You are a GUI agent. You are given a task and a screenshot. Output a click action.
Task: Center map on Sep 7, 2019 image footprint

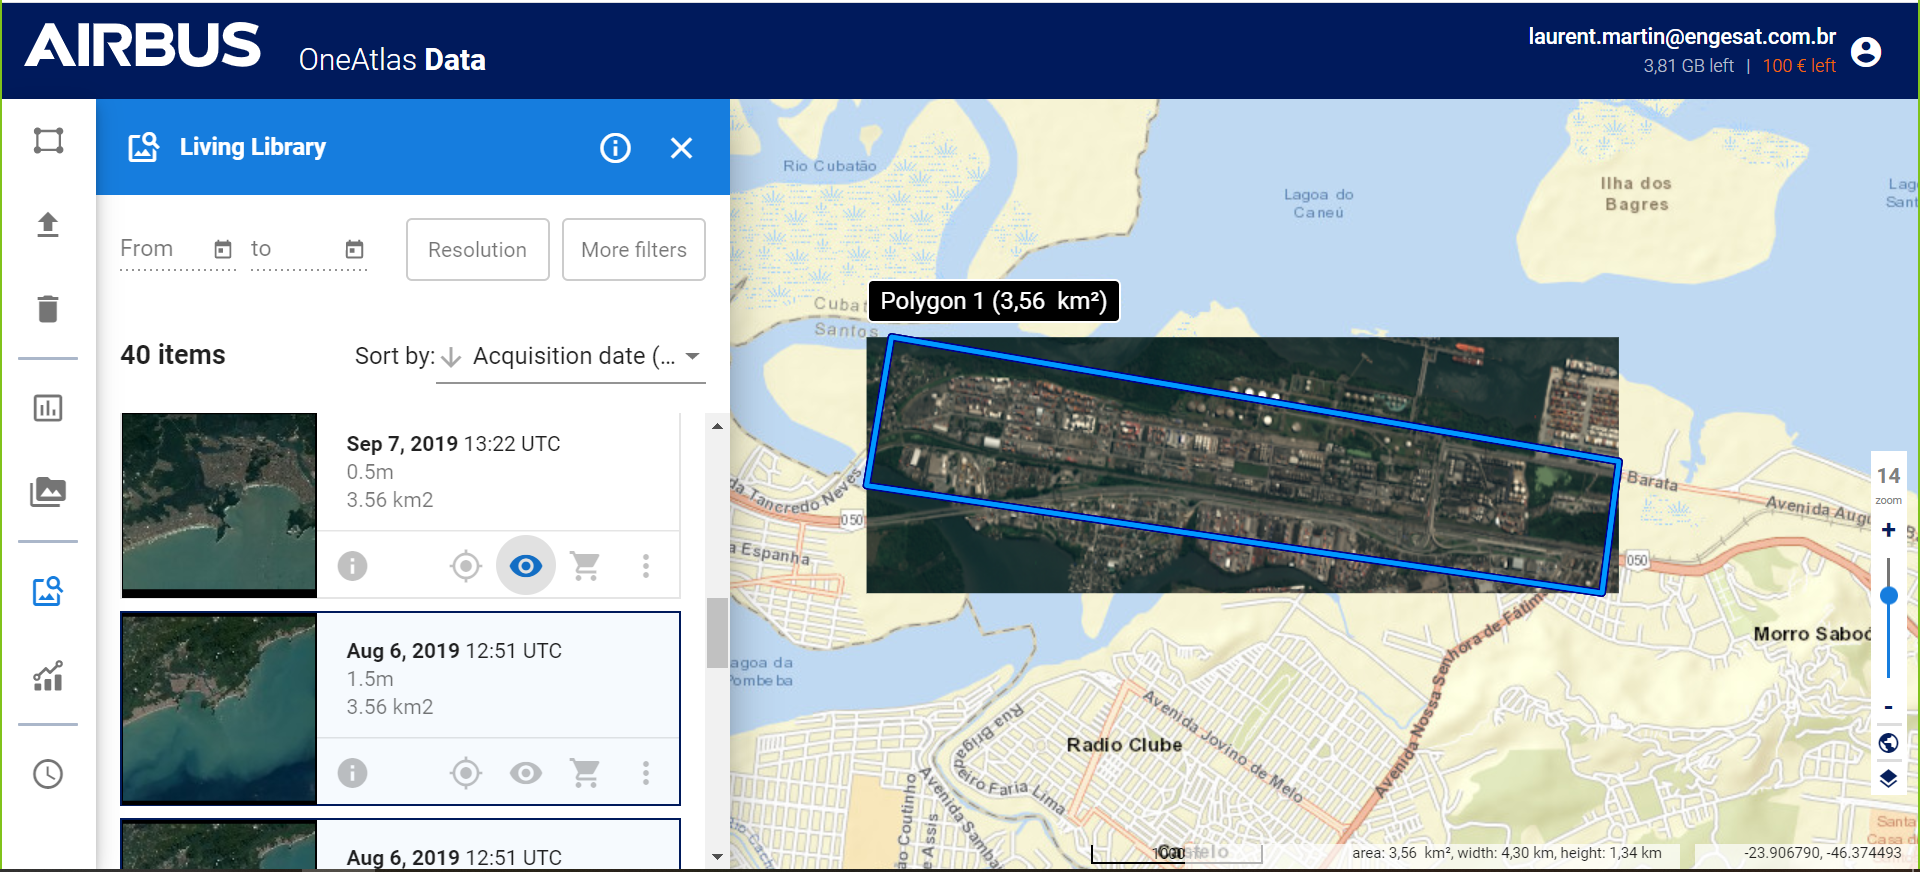(x=466, y=566)
